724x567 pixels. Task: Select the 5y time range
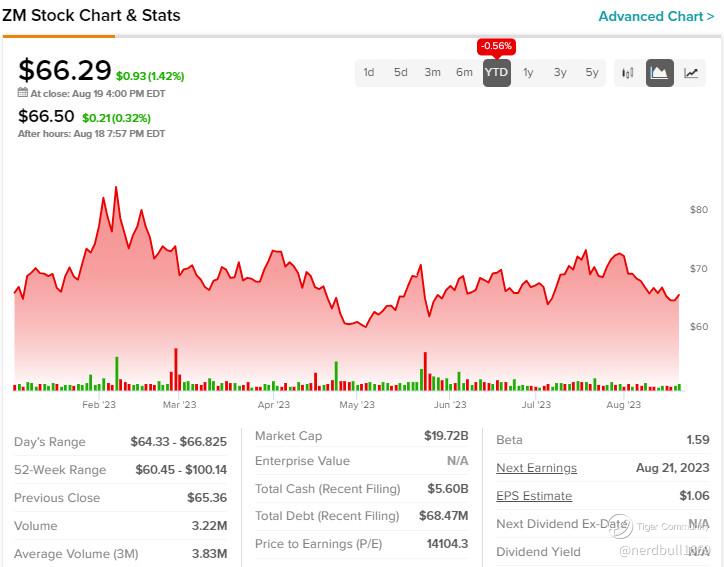(x=592, y=72)
